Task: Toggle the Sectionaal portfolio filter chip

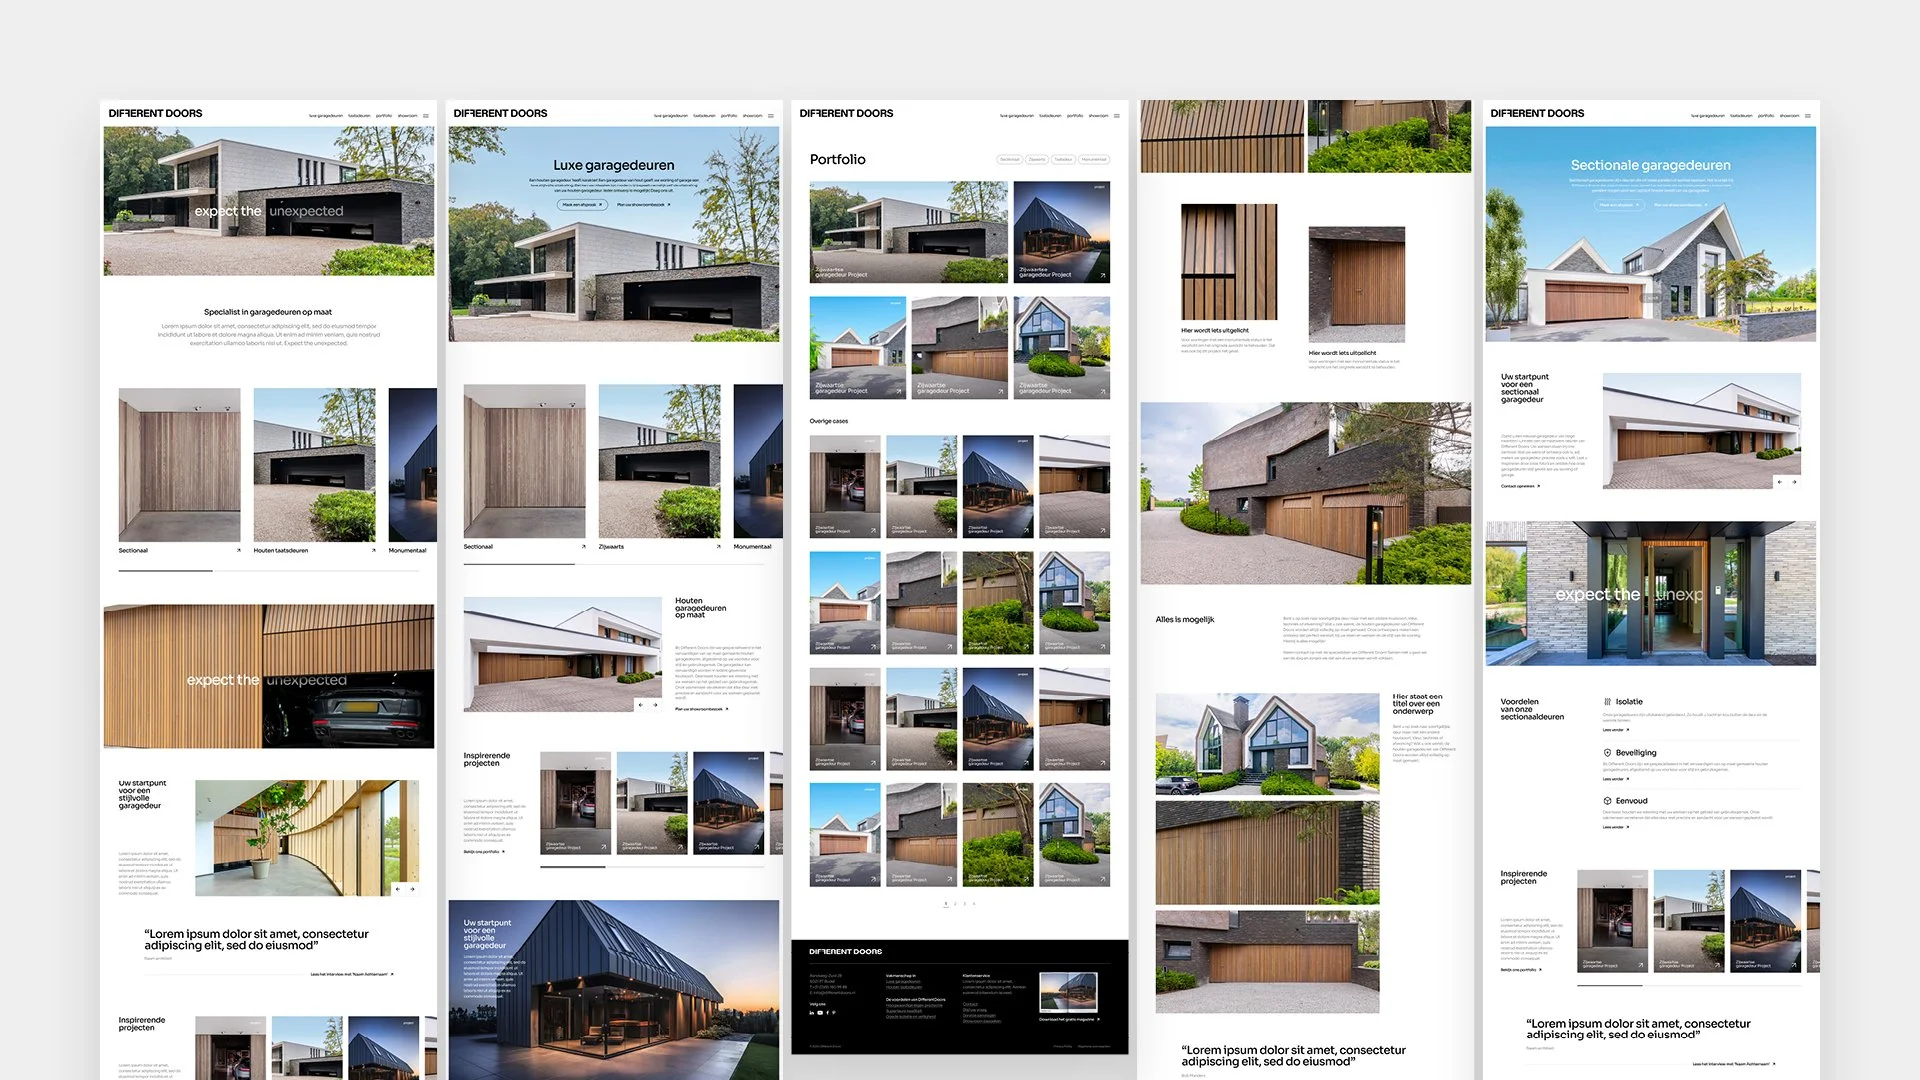Action: (x=1010, y=159)
